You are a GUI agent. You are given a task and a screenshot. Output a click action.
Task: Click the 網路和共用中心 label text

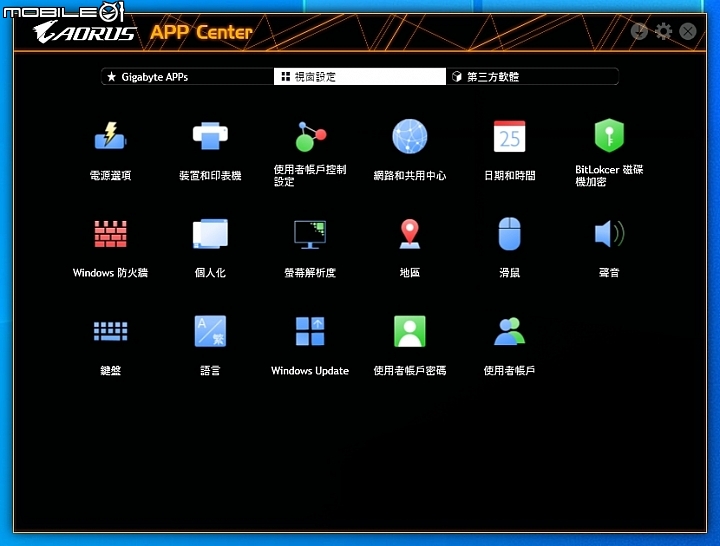(410, 175)
